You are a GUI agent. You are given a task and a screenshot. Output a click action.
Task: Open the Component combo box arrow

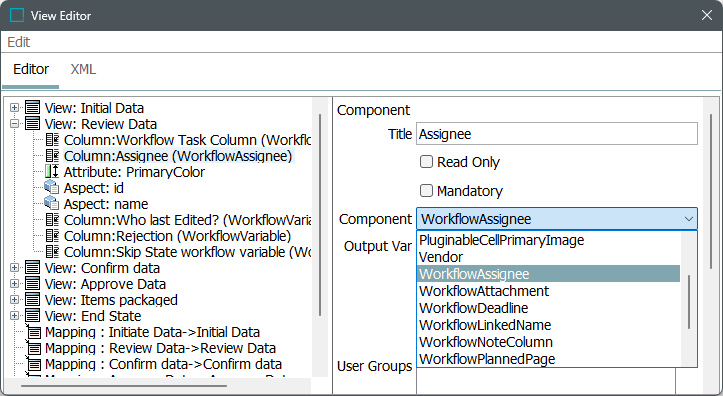[x=688, y=219]
